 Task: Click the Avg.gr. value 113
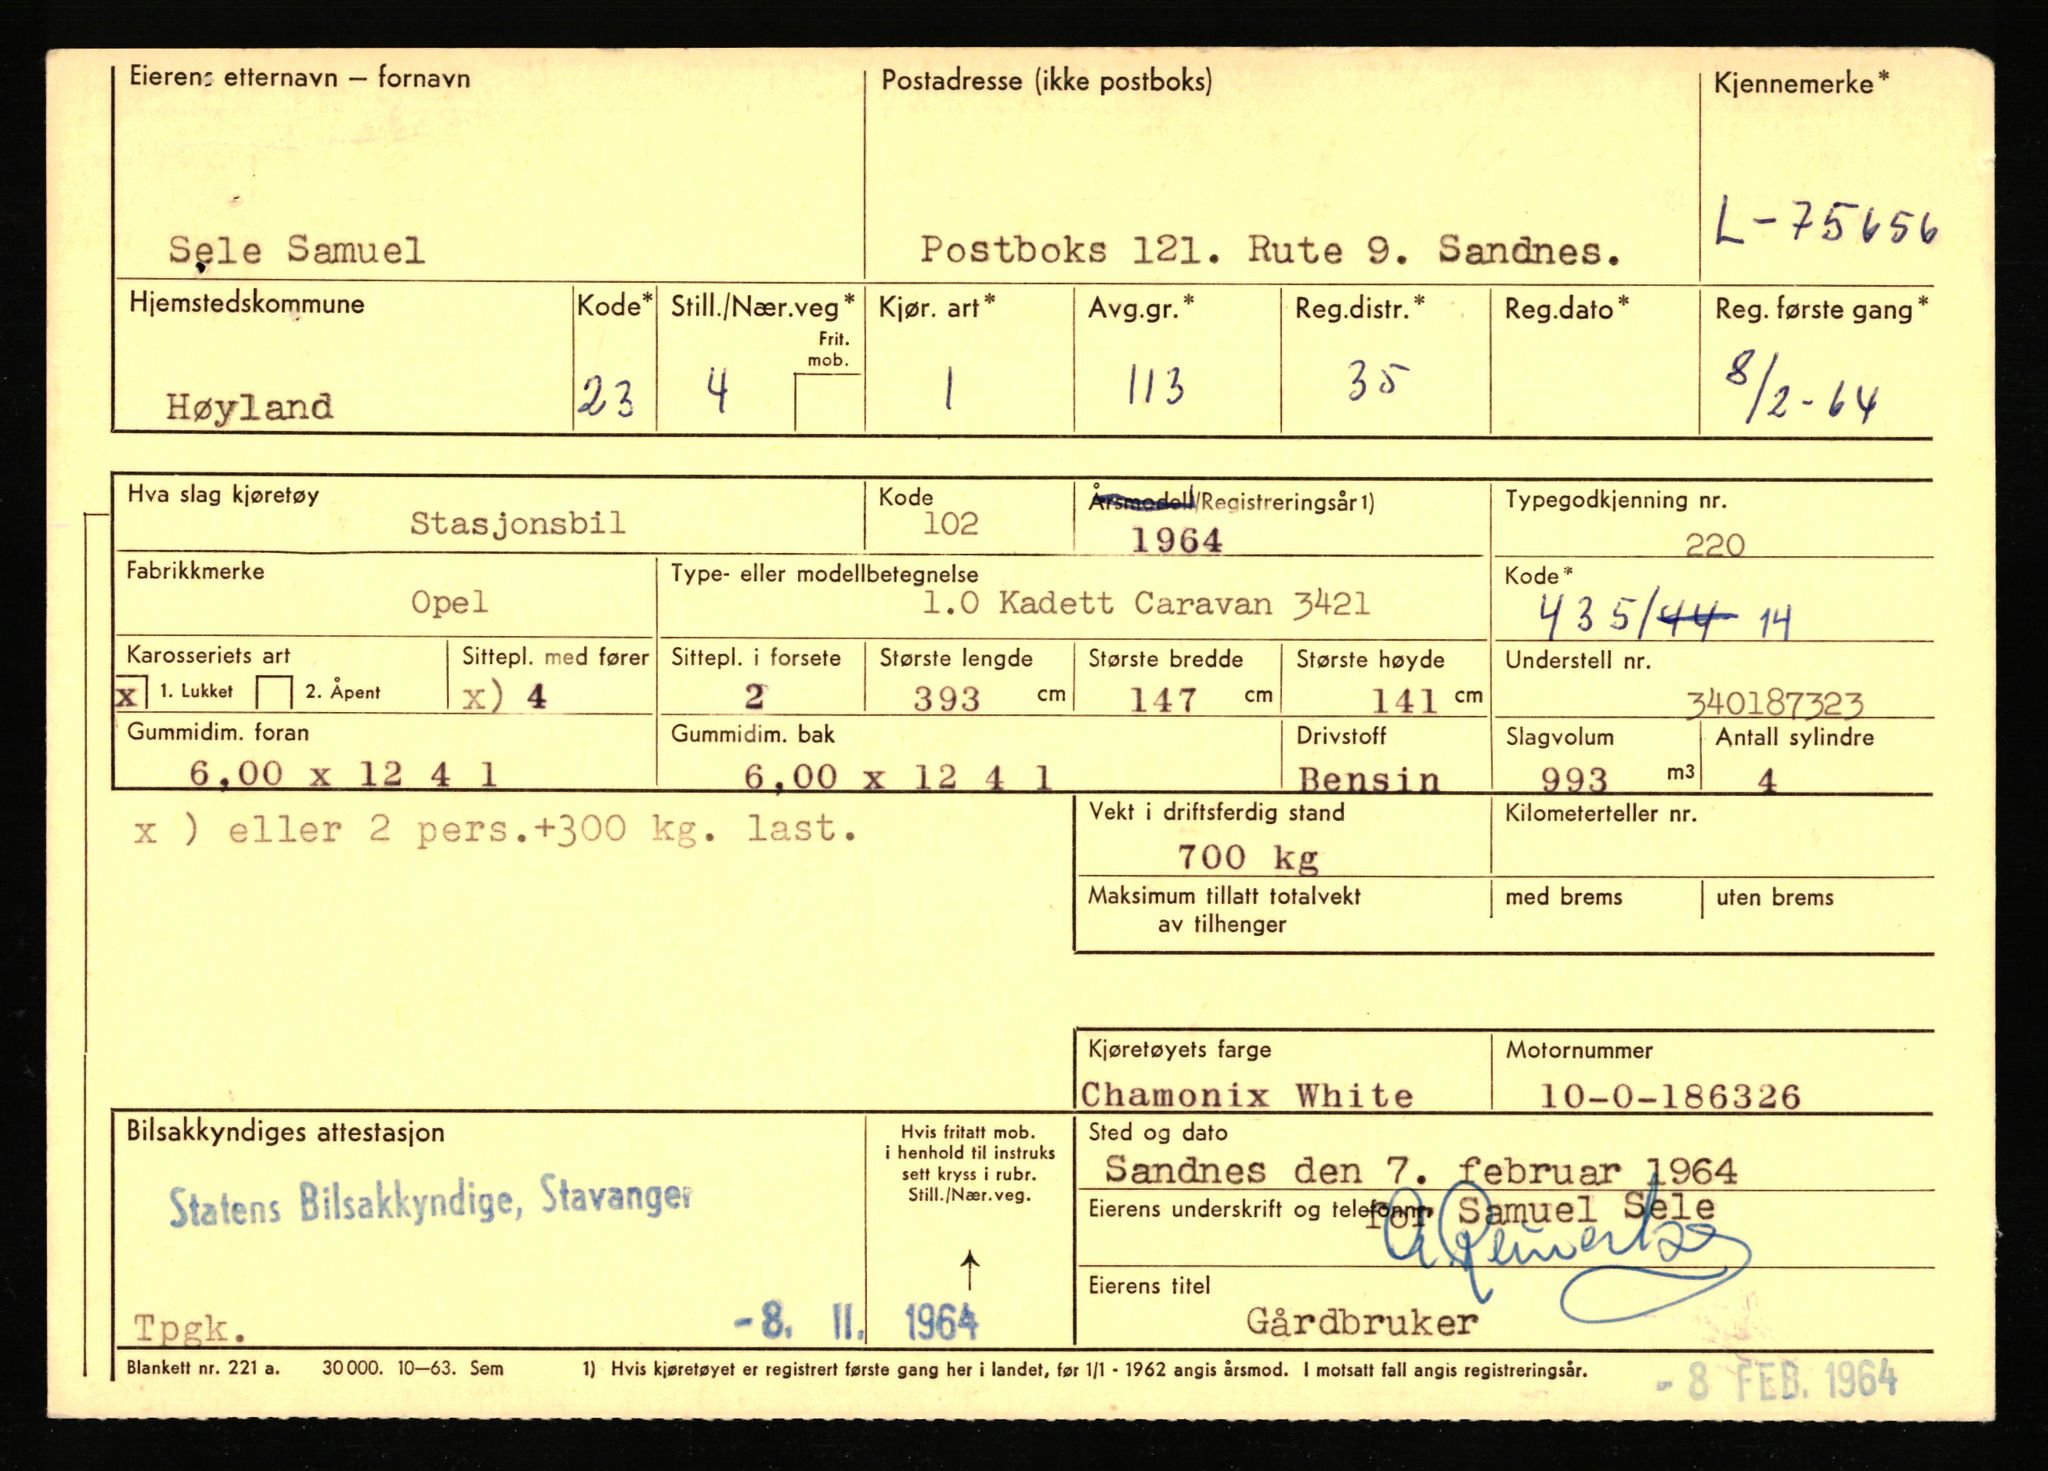(x=1155, y=385)
